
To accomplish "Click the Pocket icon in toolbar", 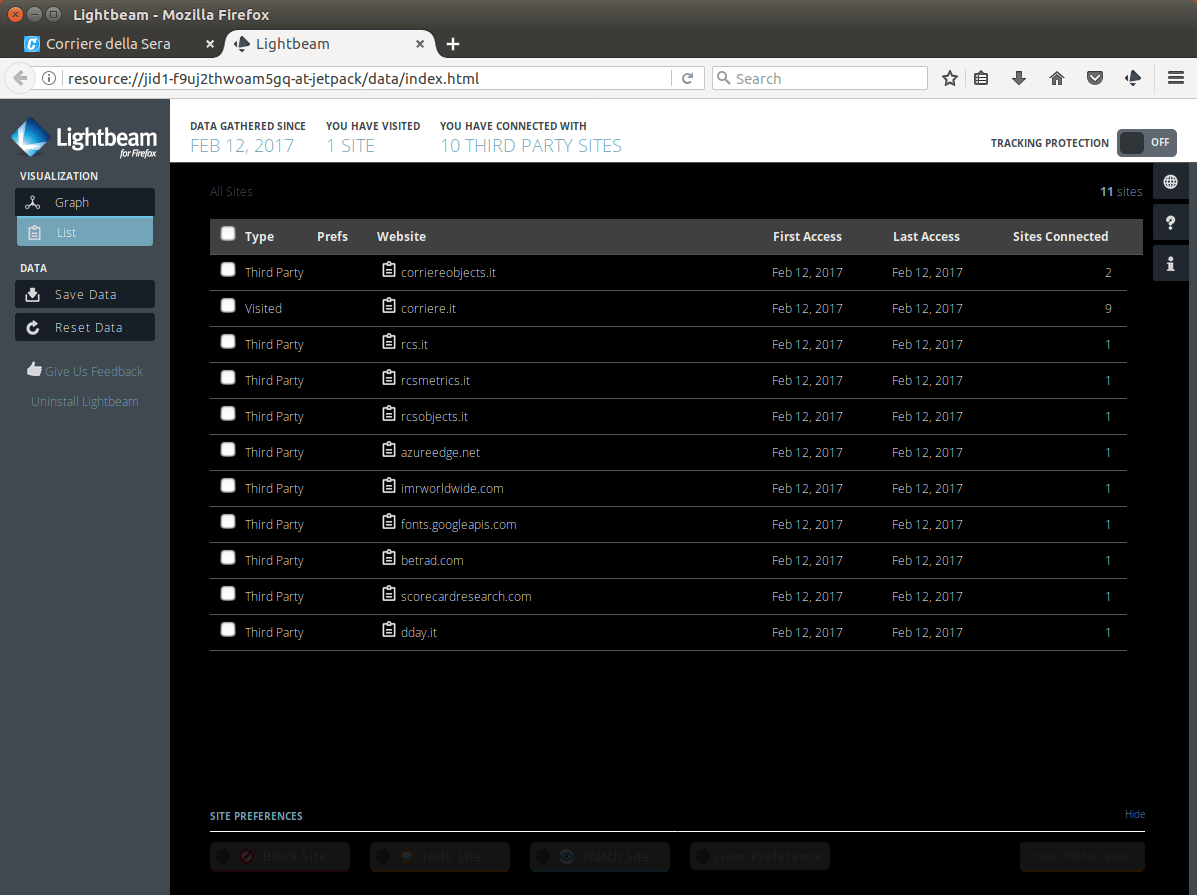I will (x=1095, y=78).
